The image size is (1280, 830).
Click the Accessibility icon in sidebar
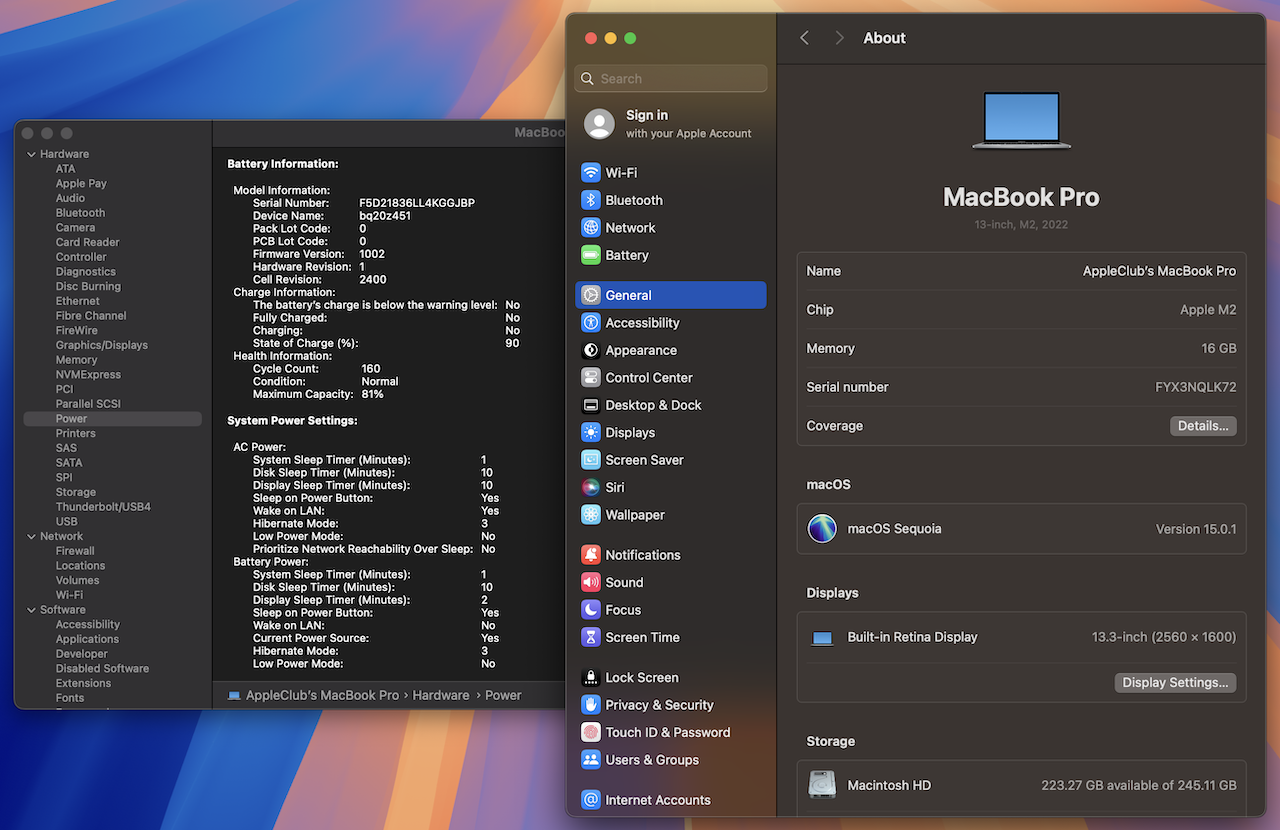pos(591,323)
